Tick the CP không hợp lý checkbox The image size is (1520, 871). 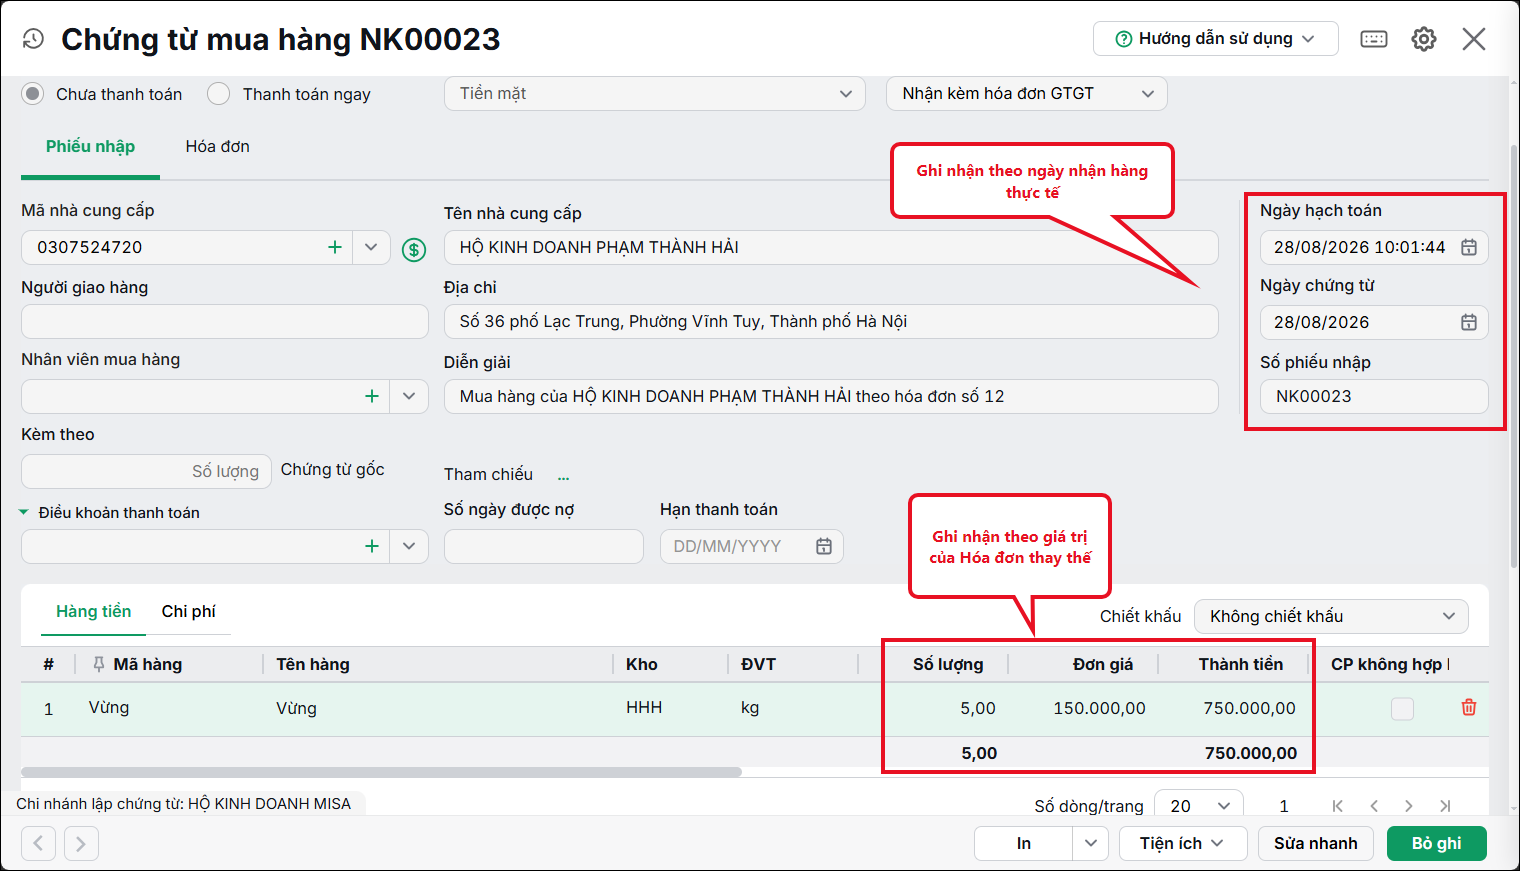(1403, 709)
